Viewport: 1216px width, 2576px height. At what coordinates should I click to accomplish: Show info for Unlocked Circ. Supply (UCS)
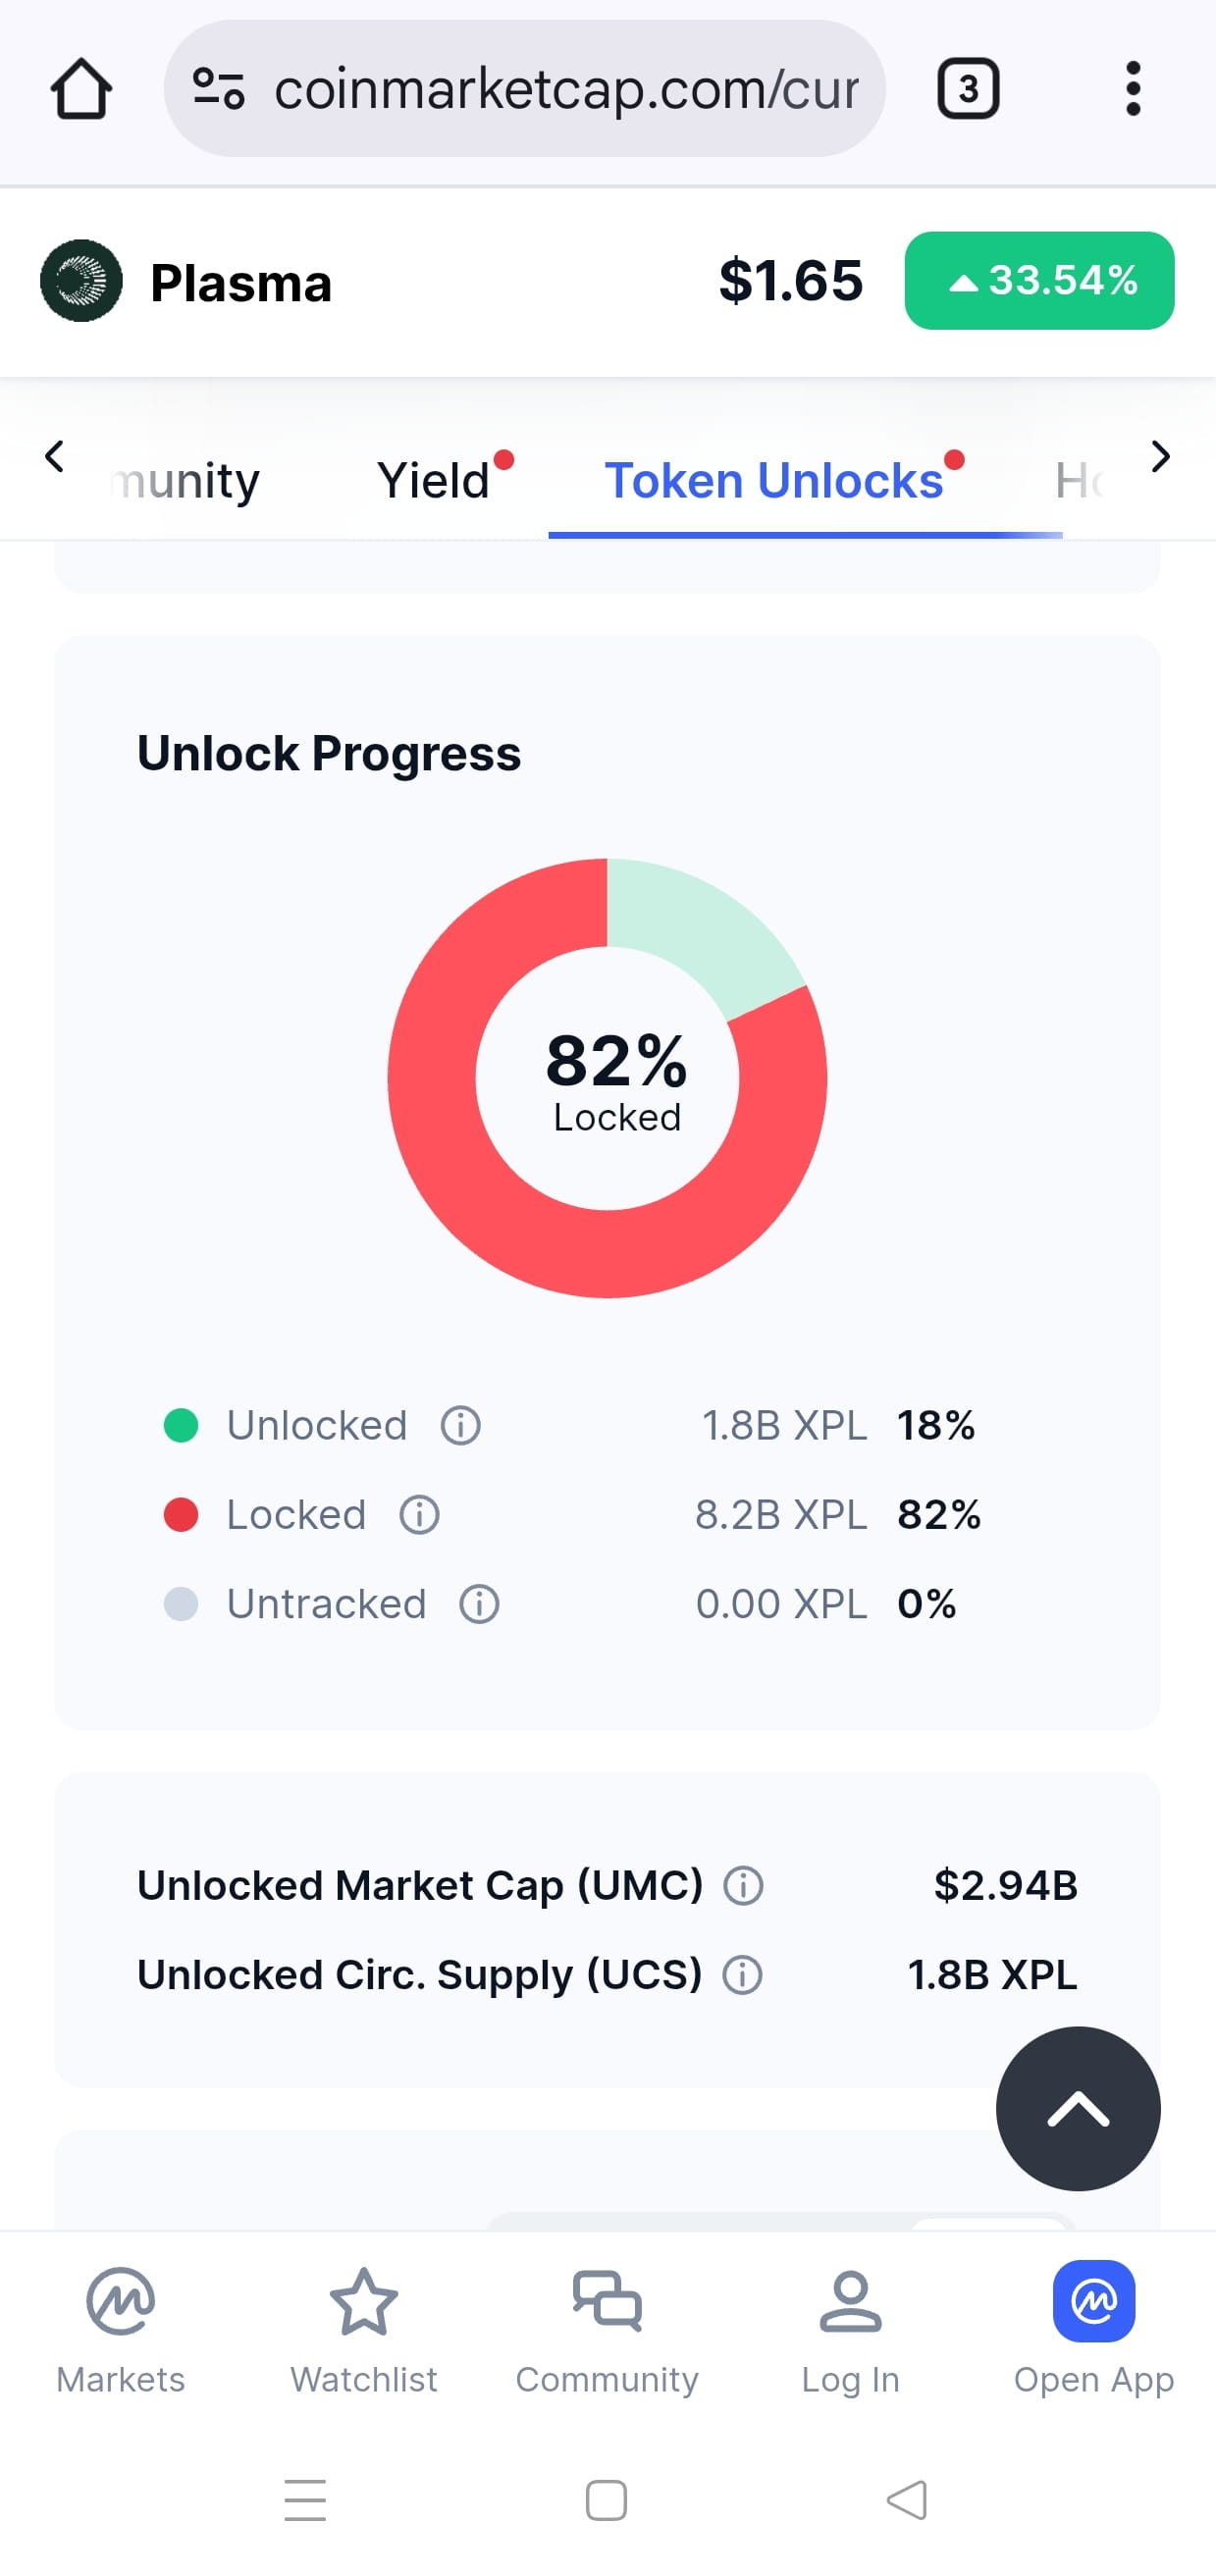tap(742, 1975)
